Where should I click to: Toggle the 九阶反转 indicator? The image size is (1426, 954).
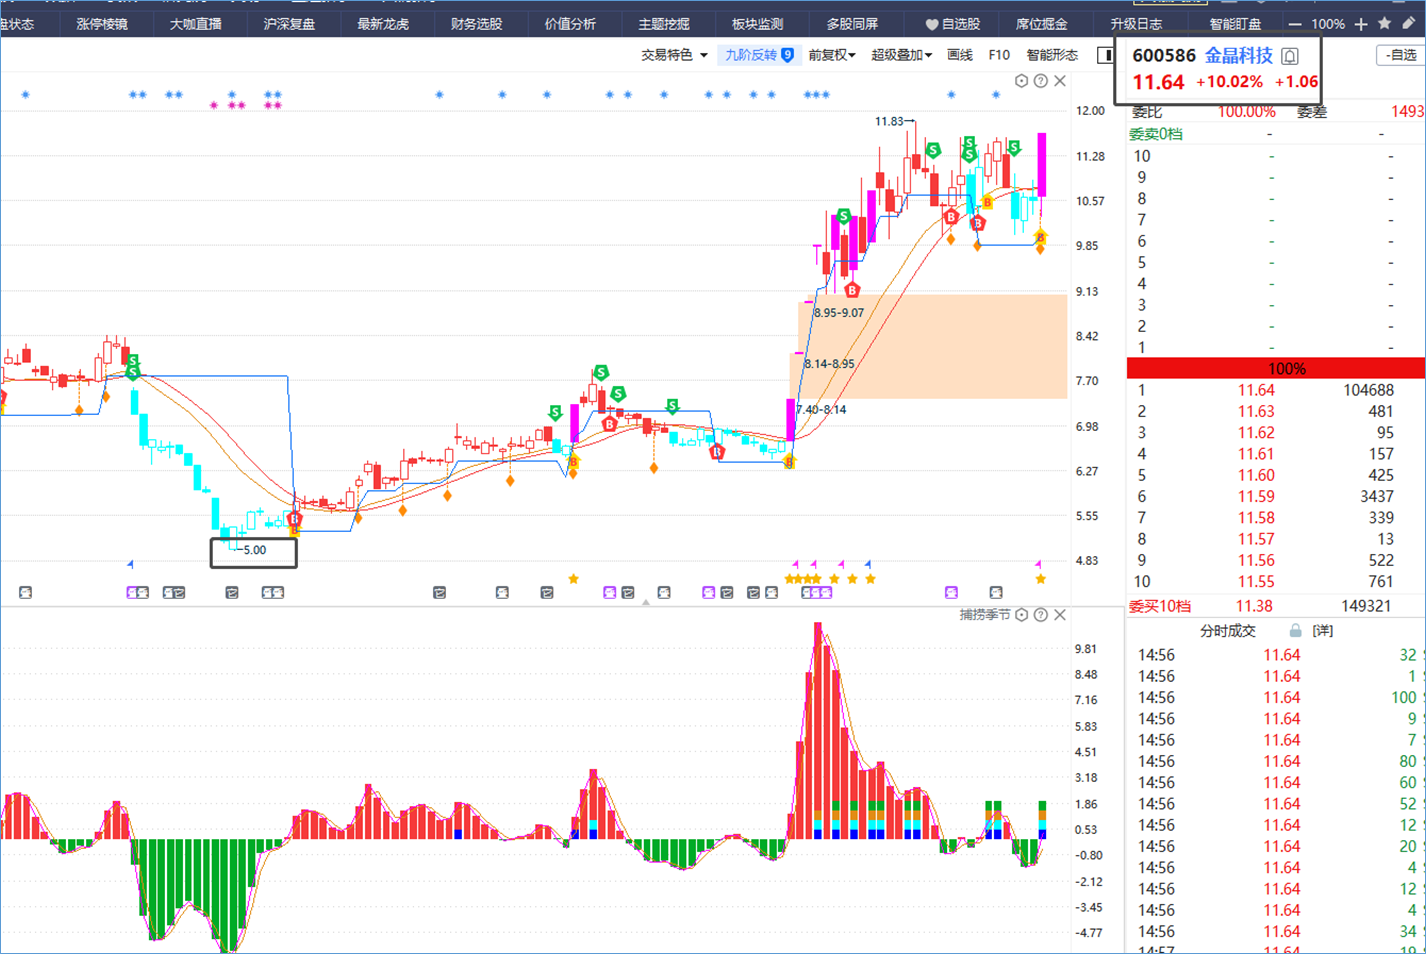[759, 55]
